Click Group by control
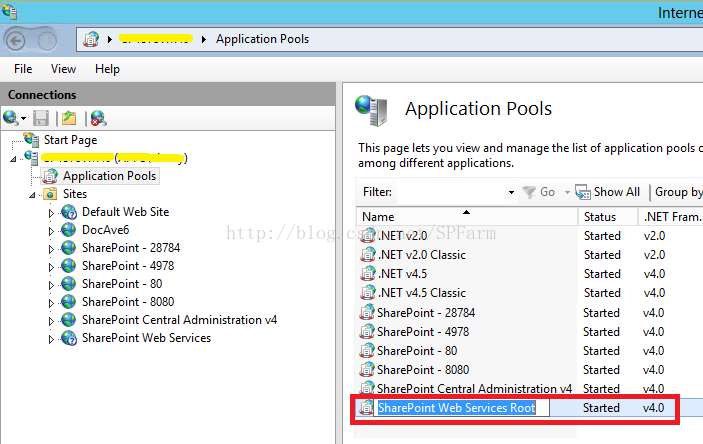 (678, 192)
